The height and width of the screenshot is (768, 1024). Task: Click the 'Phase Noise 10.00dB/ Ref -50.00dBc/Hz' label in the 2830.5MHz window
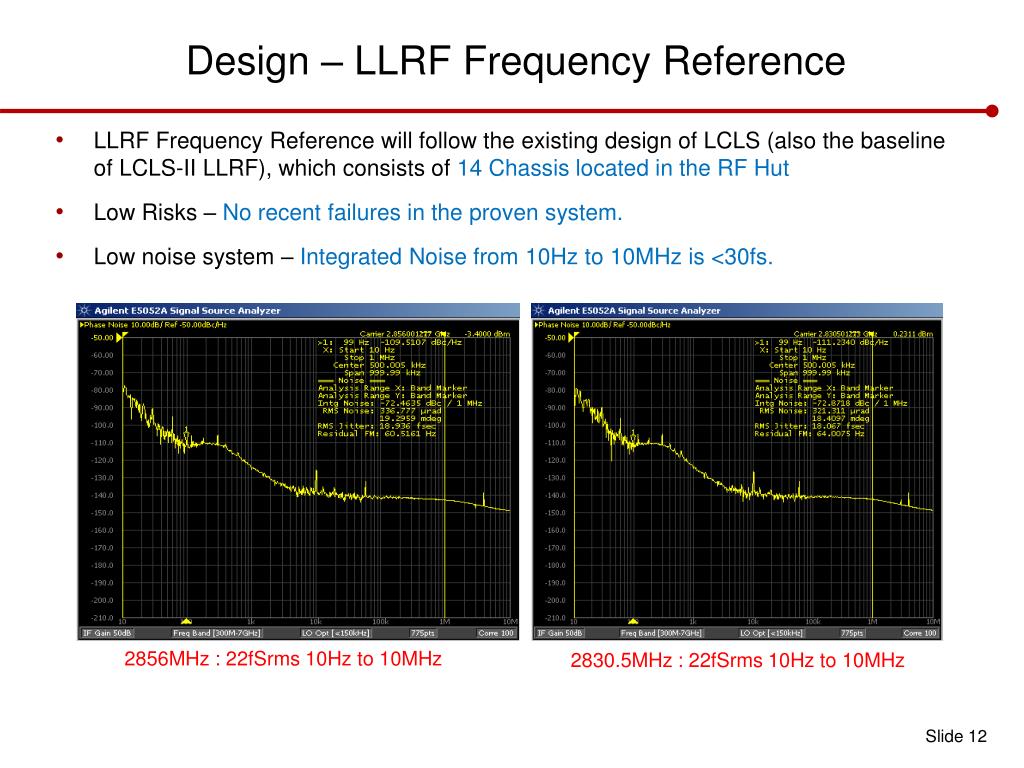[603, 325]
